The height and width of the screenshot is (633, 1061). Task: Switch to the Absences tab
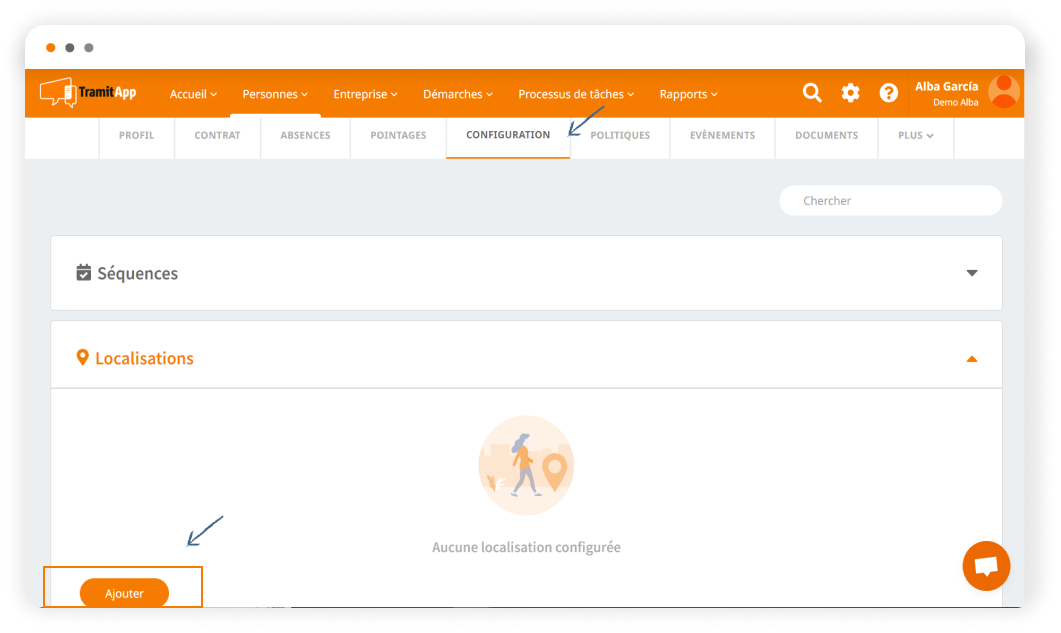click(305, 135)
